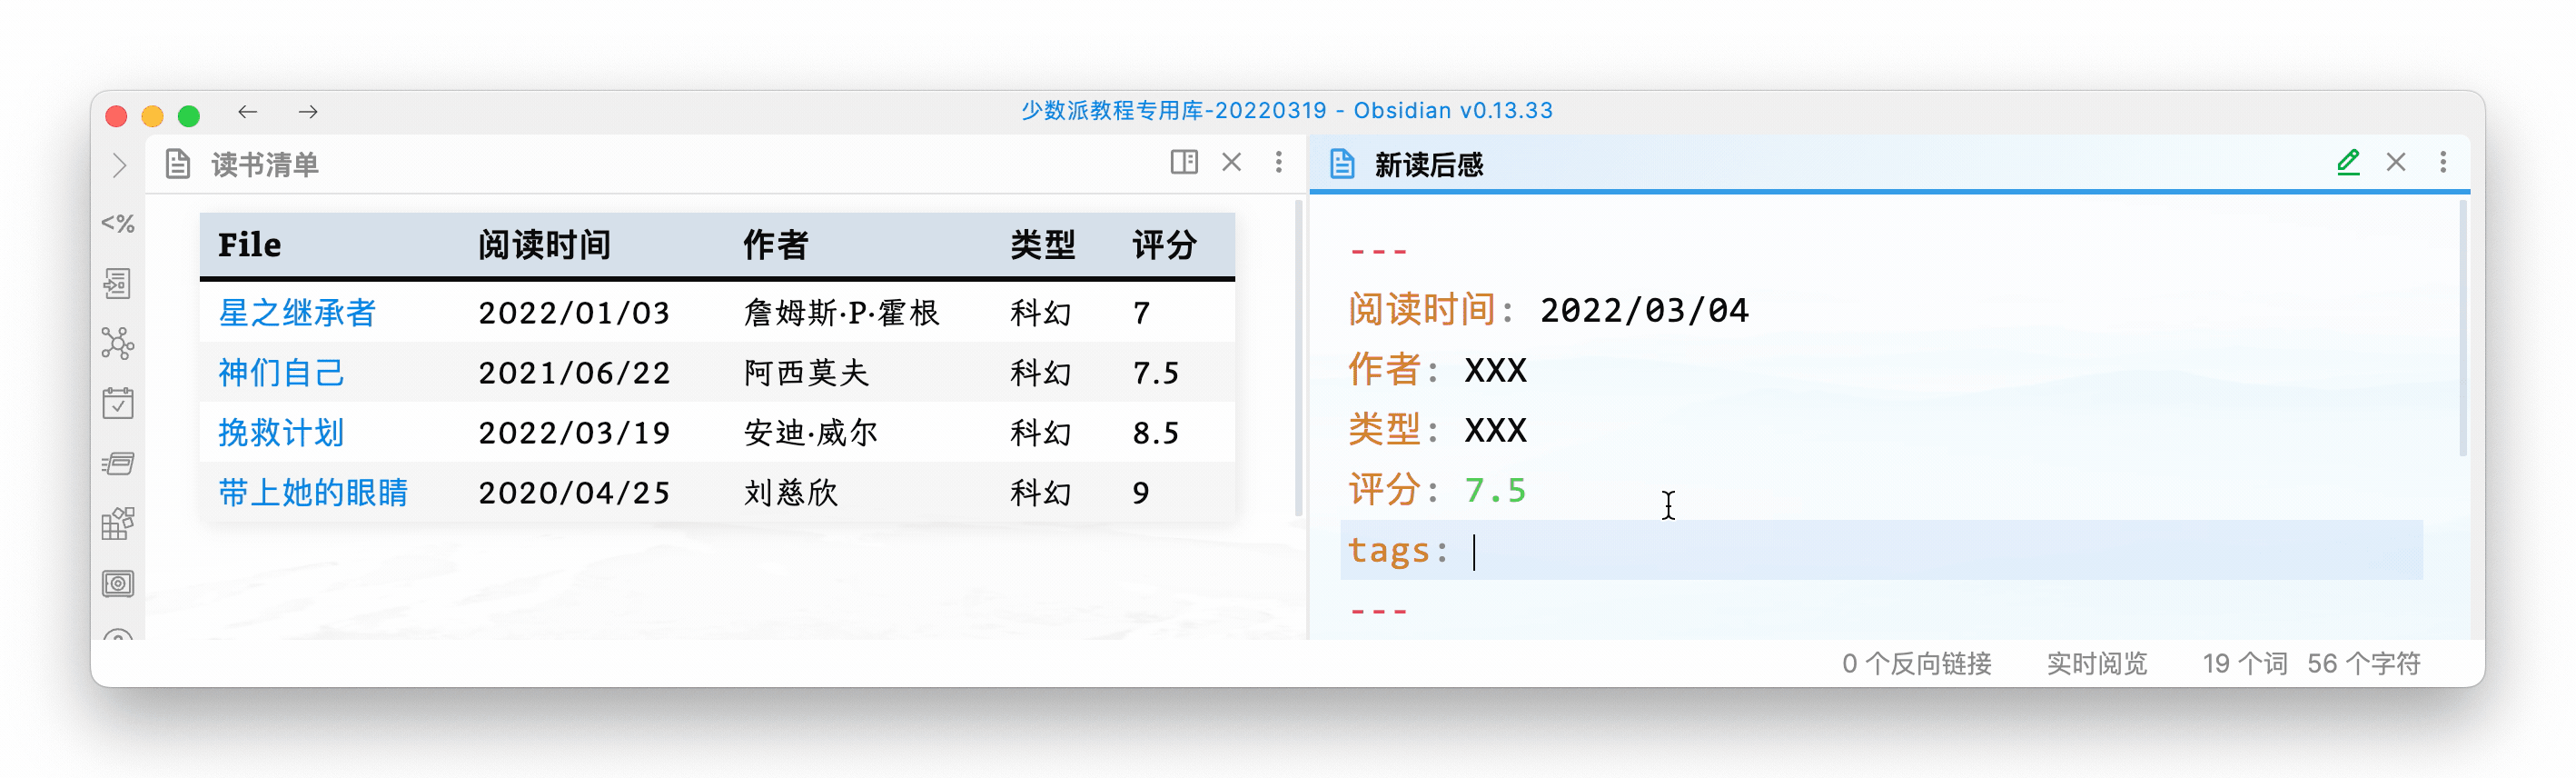Toggle reading view on 读书清单 pane
The image size is (2576, 778).
[1184, 163]
